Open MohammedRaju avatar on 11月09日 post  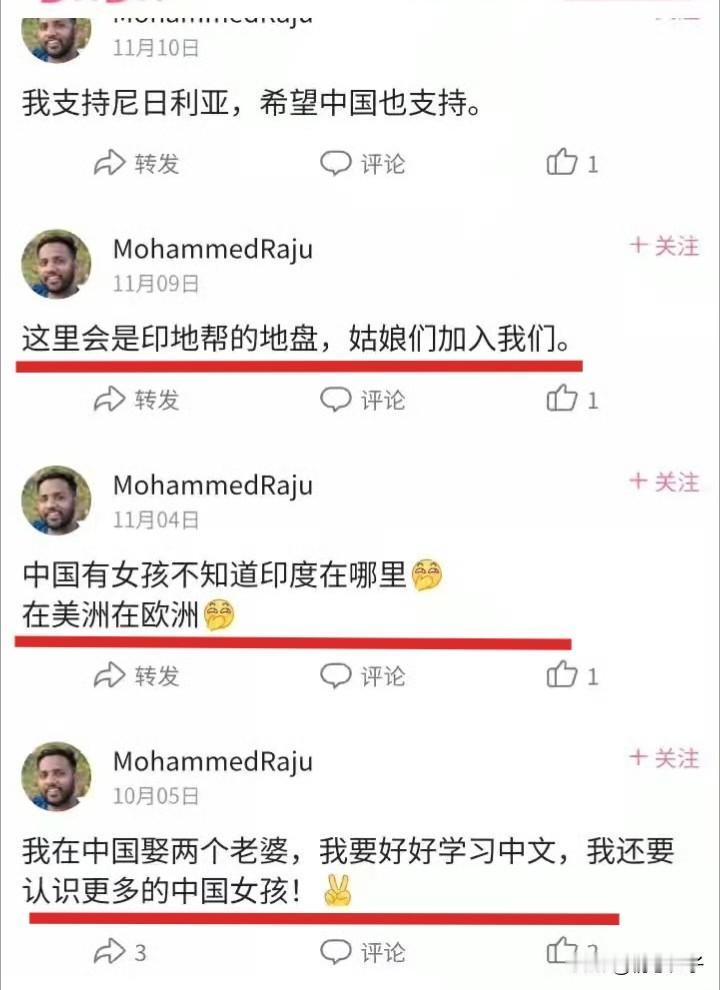click(56, 264)
